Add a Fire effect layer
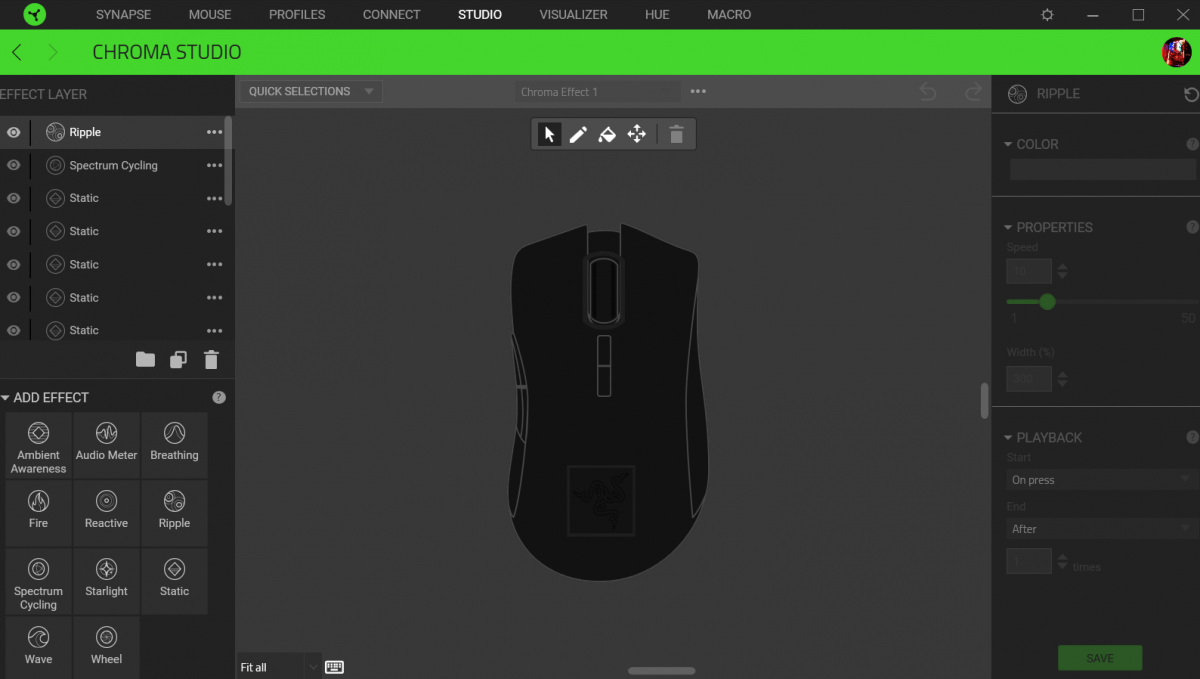The width and height of the screenshot is (1200, 679). pos(38,513)
